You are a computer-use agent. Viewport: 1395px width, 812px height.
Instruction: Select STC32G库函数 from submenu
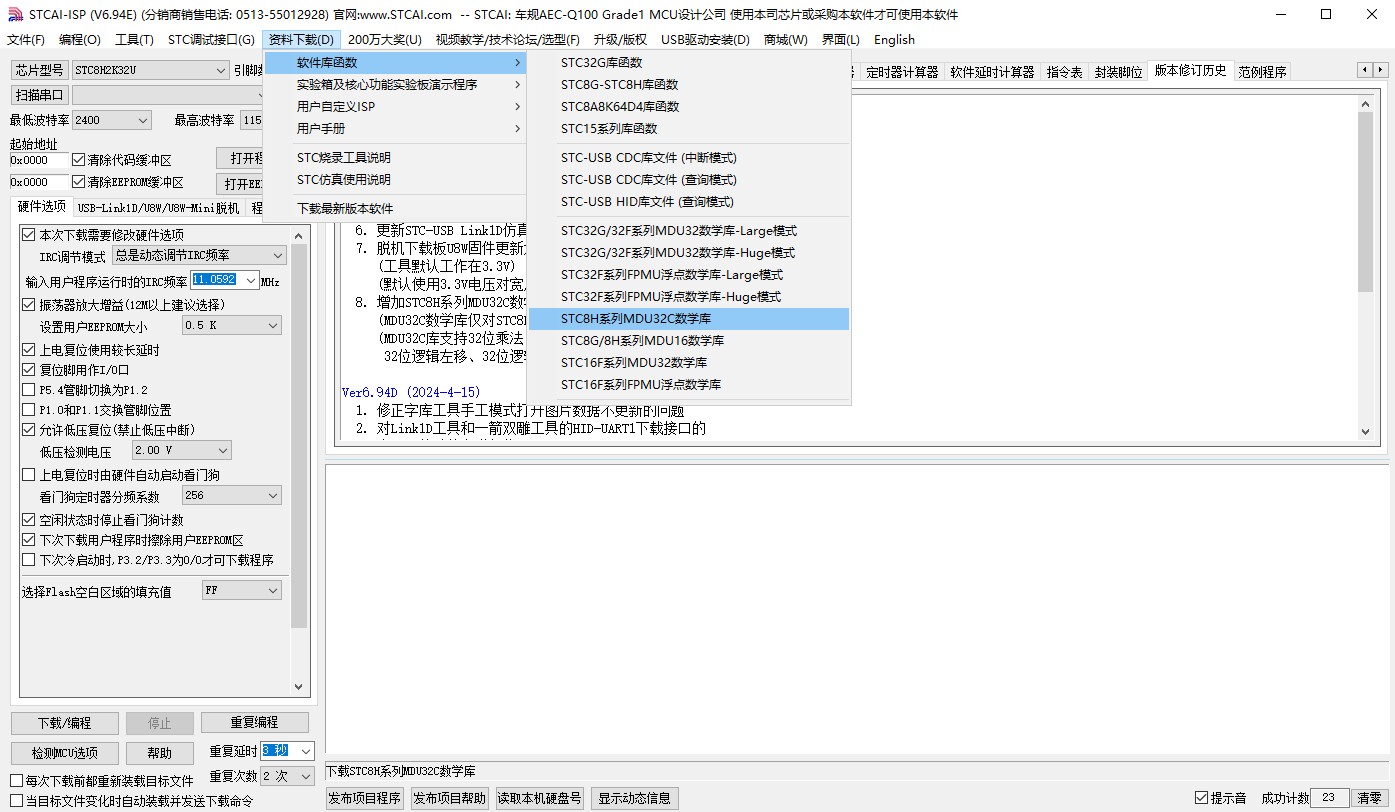coord(688,63)
